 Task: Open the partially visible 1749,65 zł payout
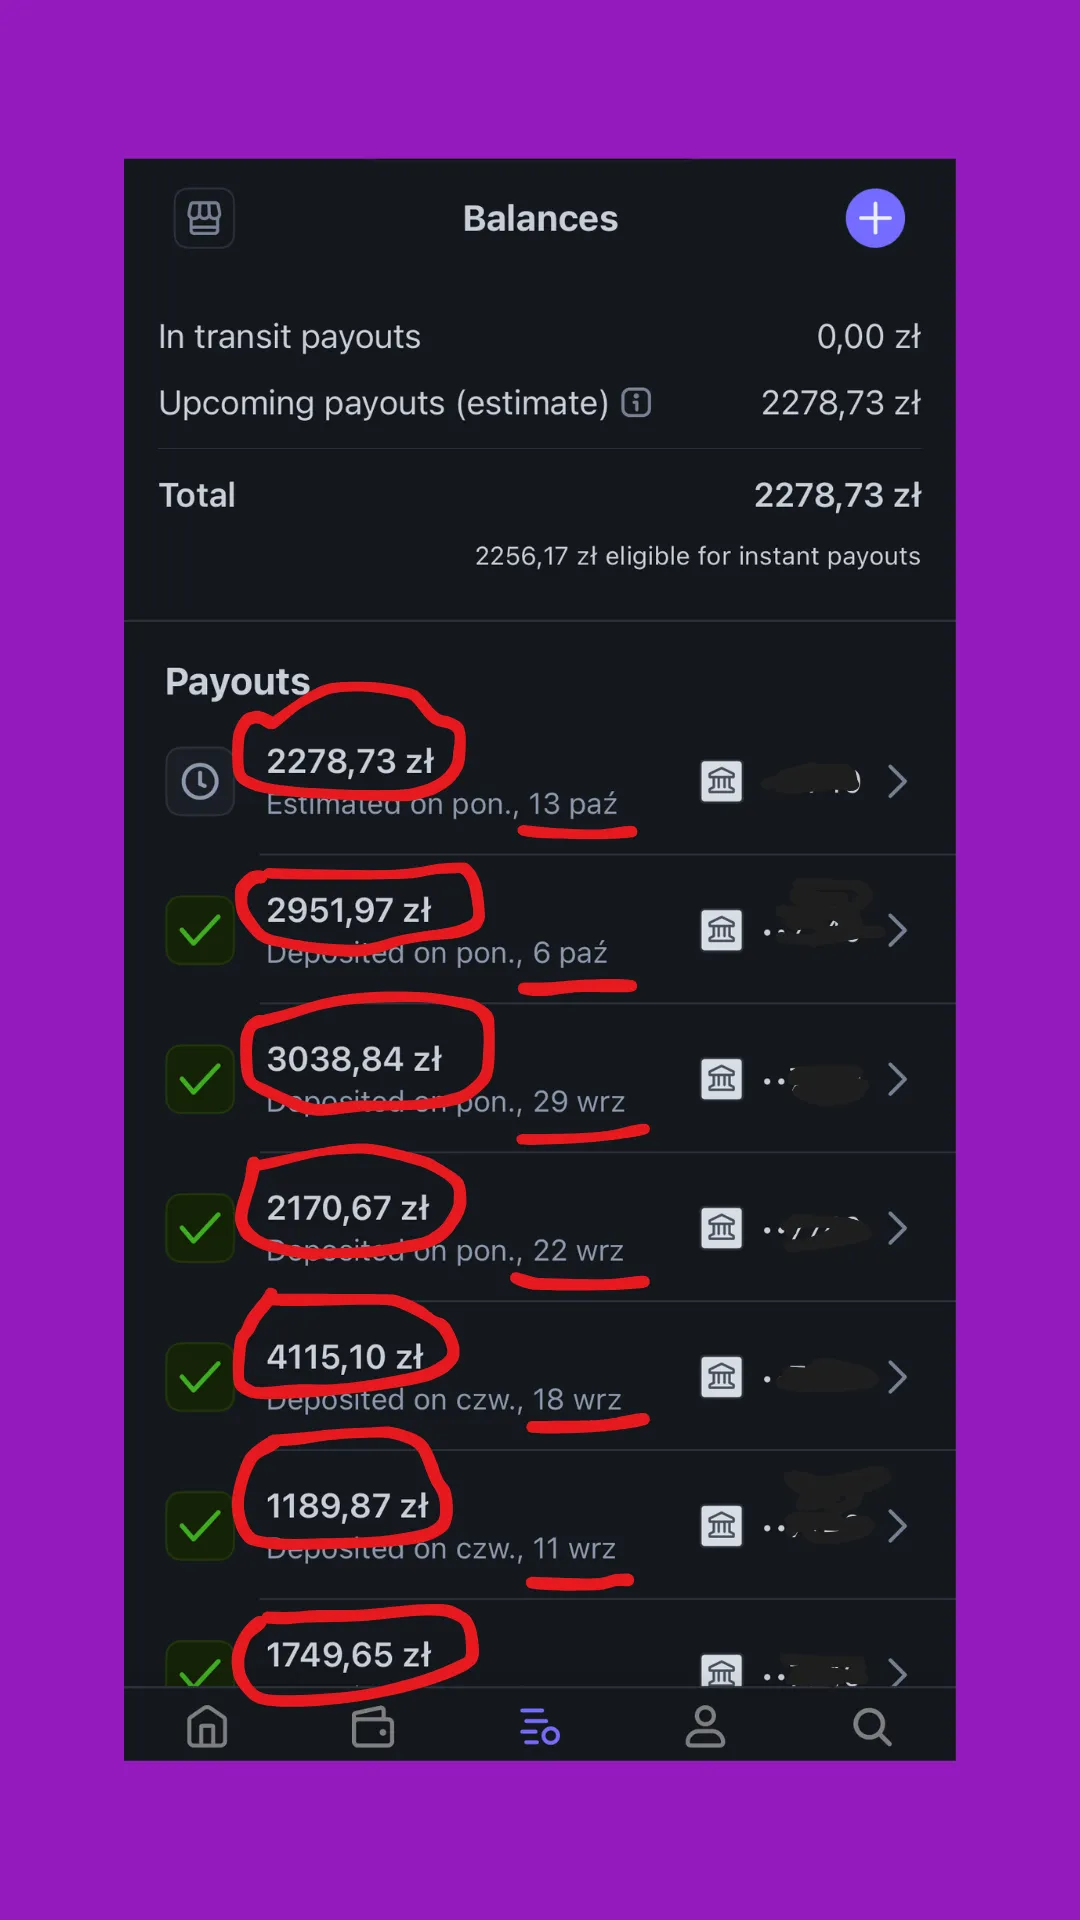540,1645
